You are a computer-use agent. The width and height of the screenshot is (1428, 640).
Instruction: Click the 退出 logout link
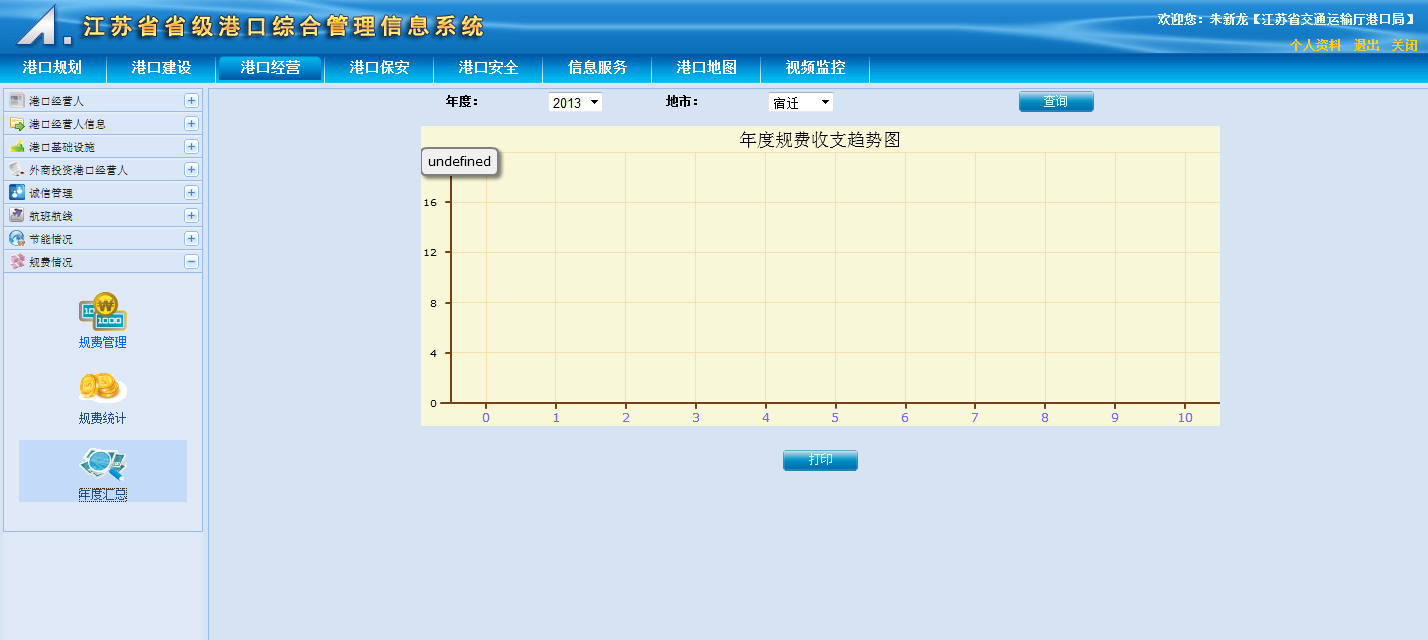pyautogui.click(x=1366, y=45)
